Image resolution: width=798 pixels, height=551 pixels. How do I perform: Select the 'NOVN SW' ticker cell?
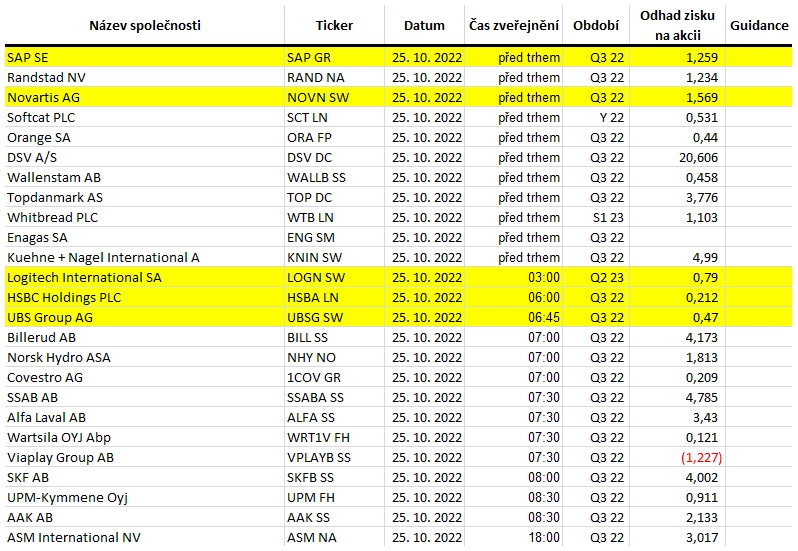click(x=334, y=97)
